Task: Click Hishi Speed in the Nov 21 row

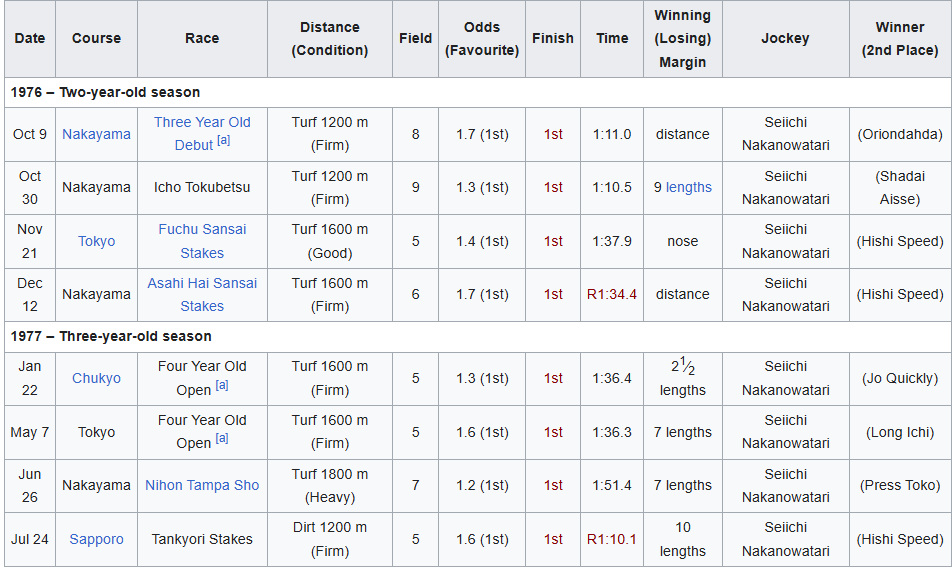Action: point(900,242)
